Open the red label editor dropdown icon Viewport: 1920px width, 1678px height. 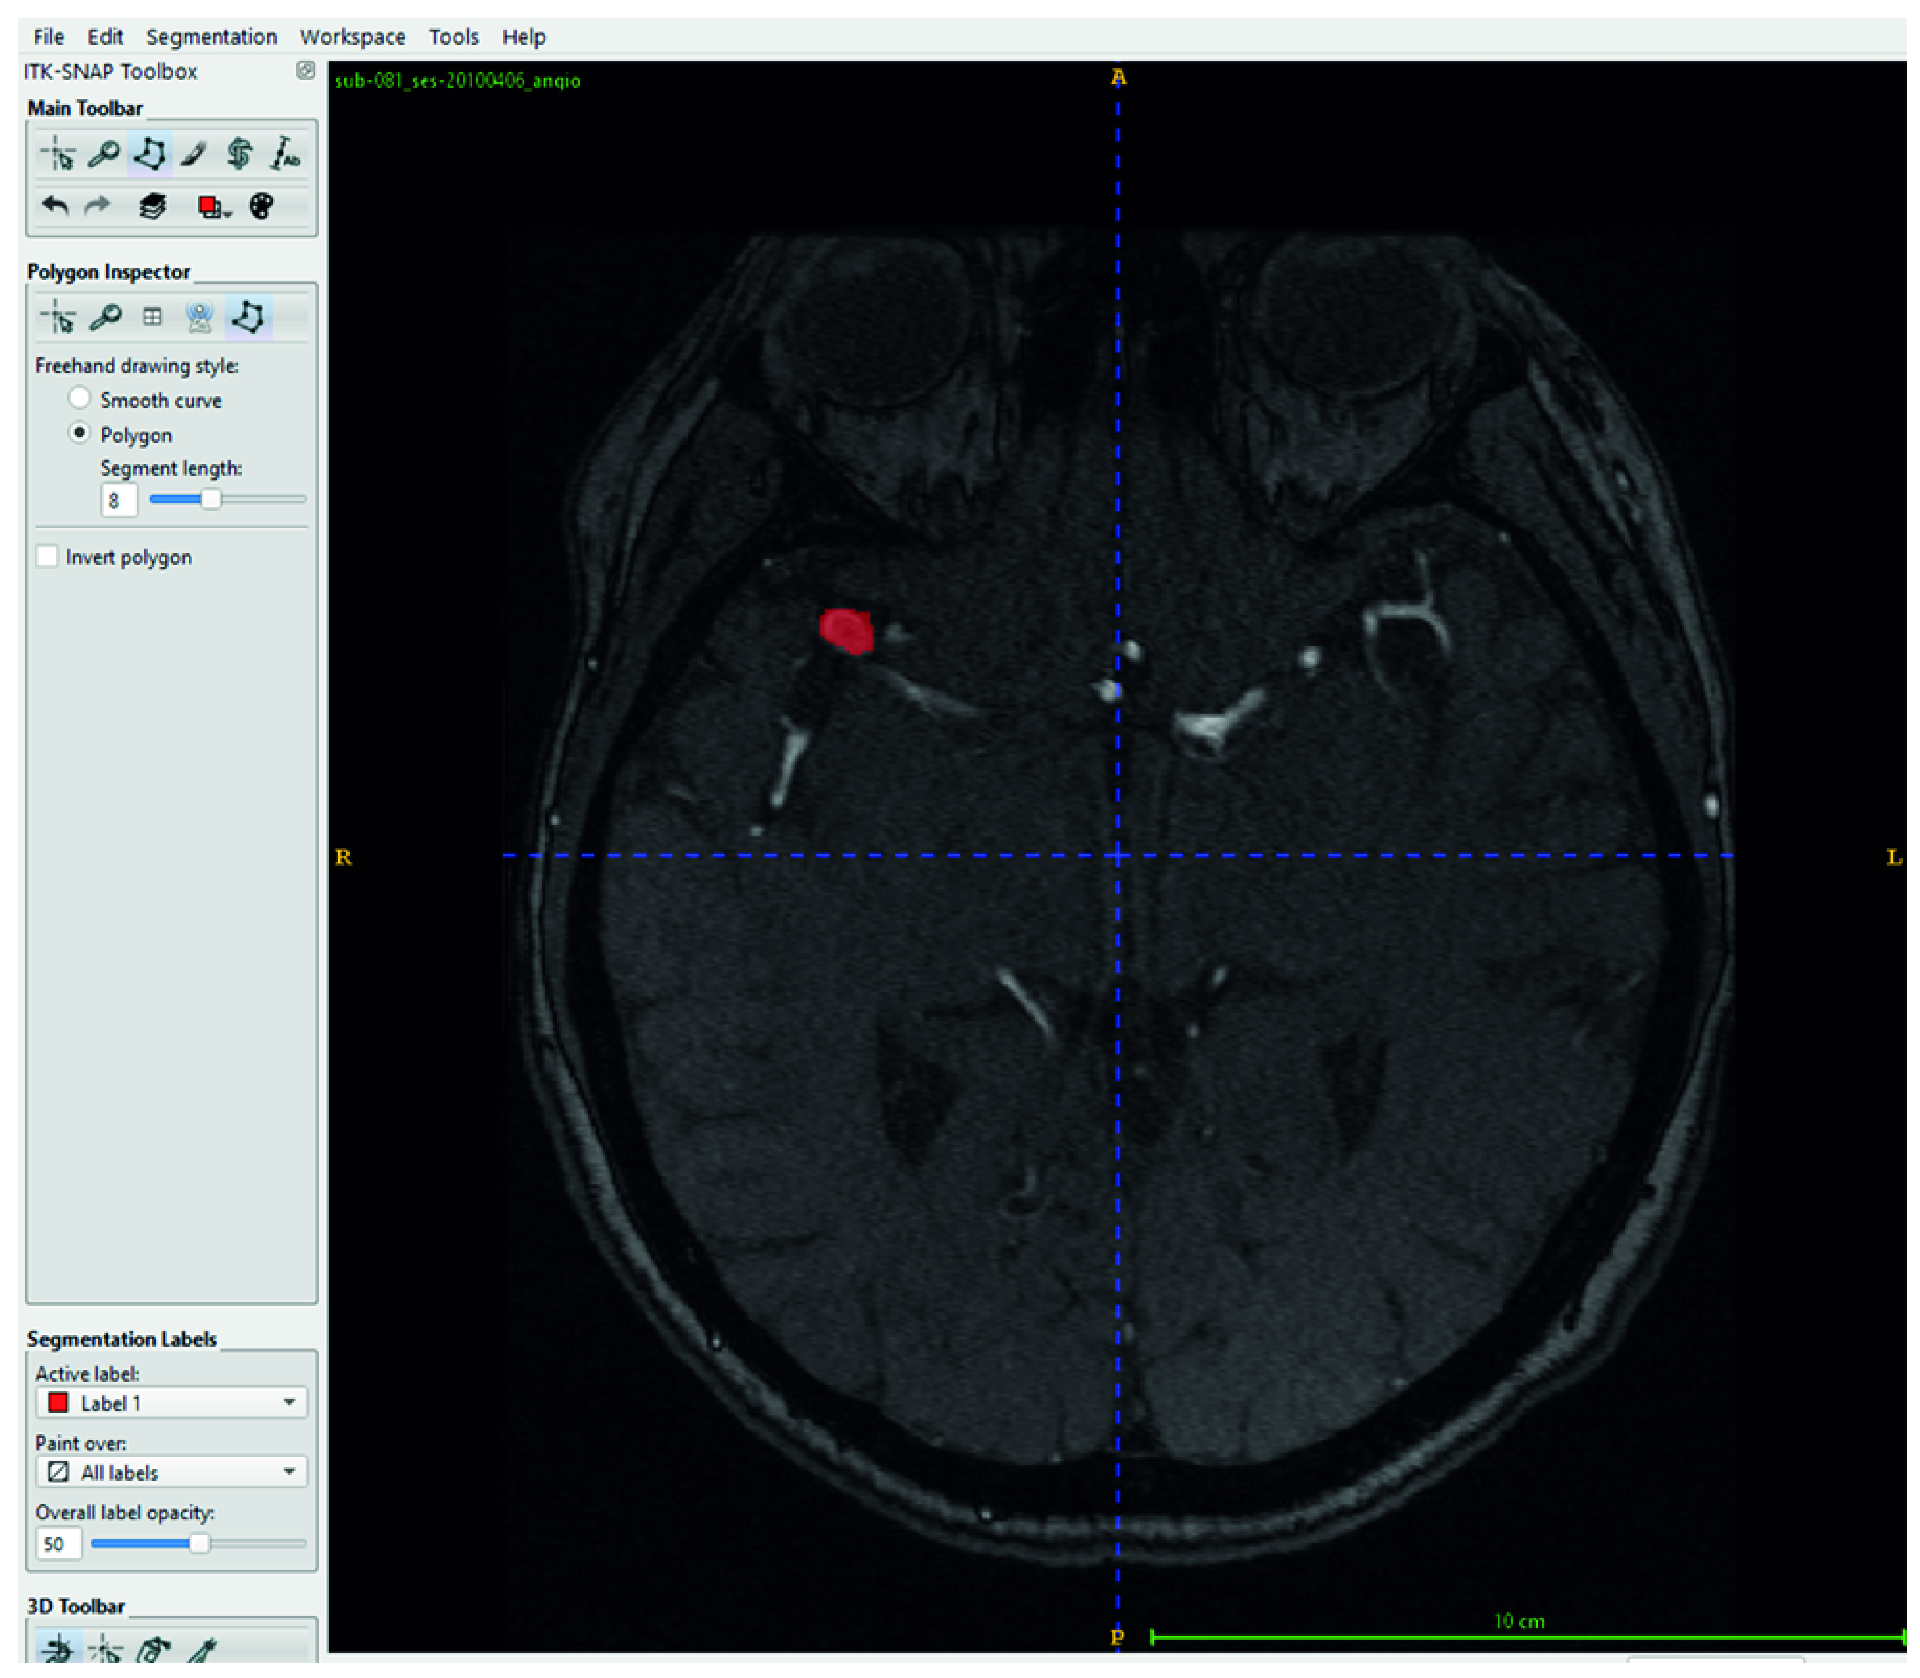pos(213,207)
